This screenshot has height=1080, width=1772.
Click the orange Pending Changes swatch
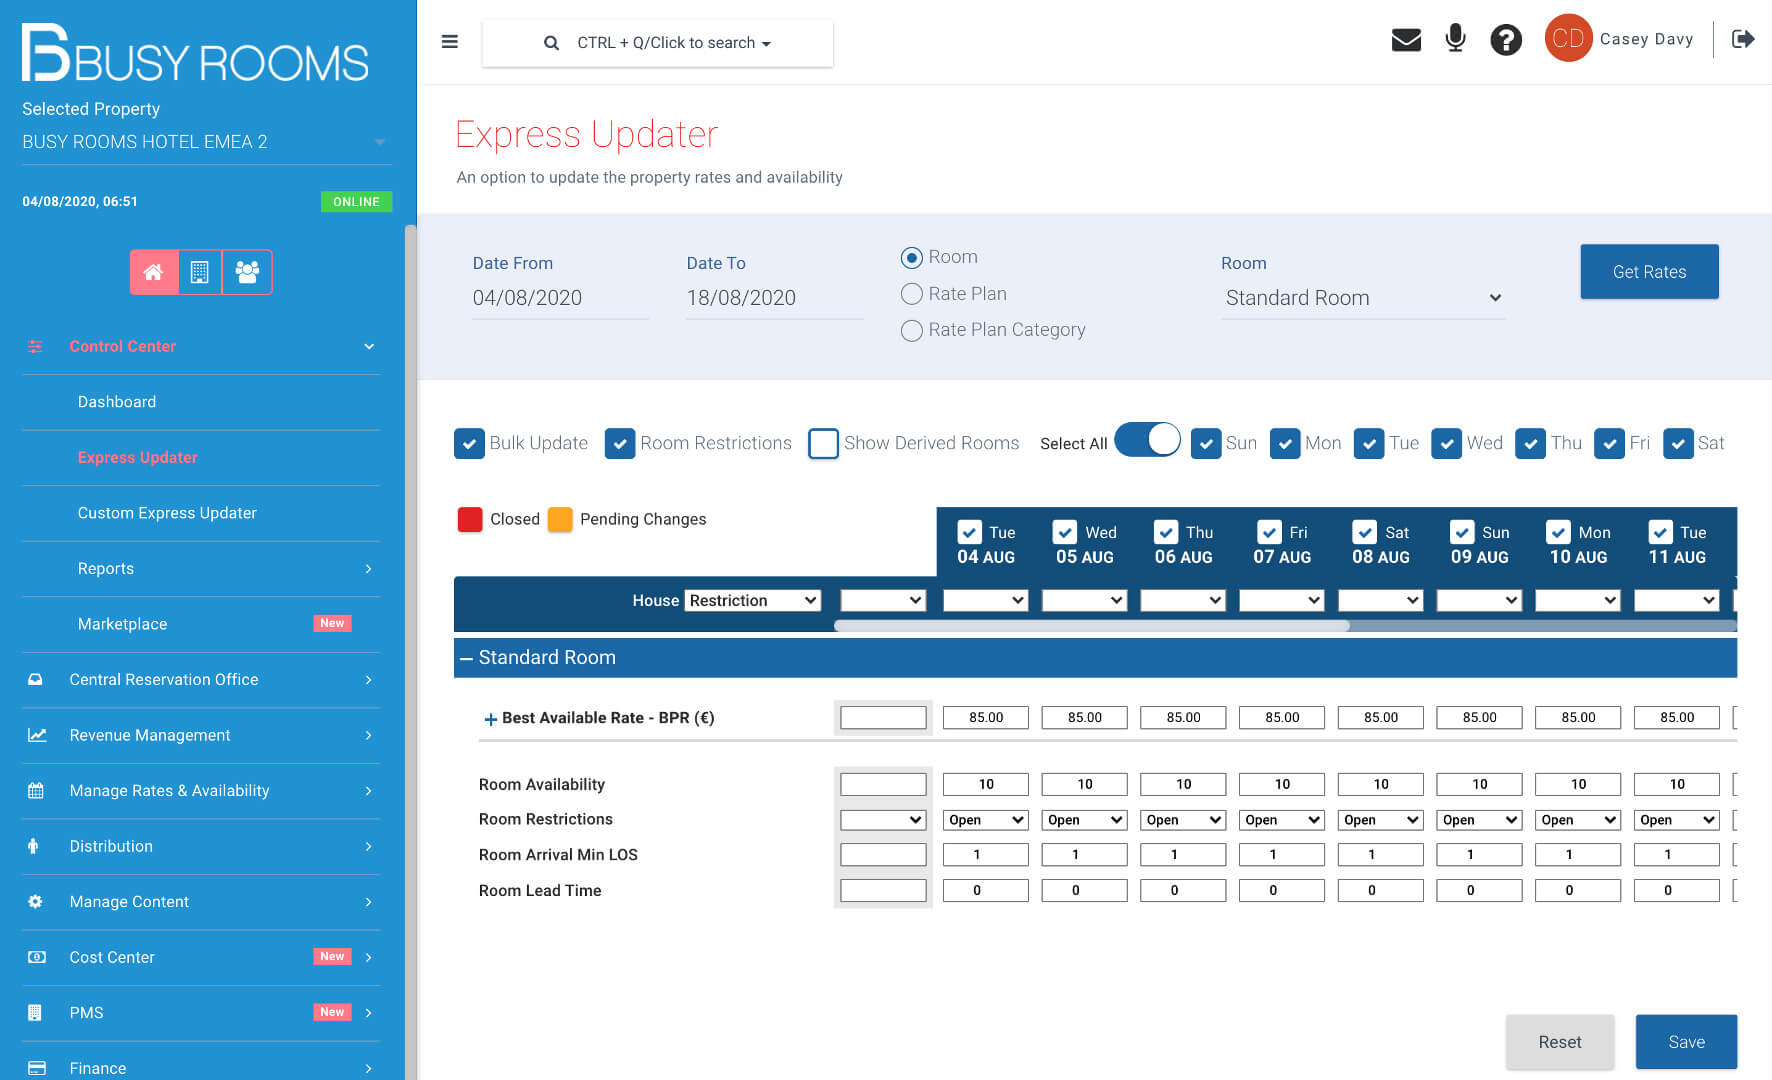tap(560, 519)
